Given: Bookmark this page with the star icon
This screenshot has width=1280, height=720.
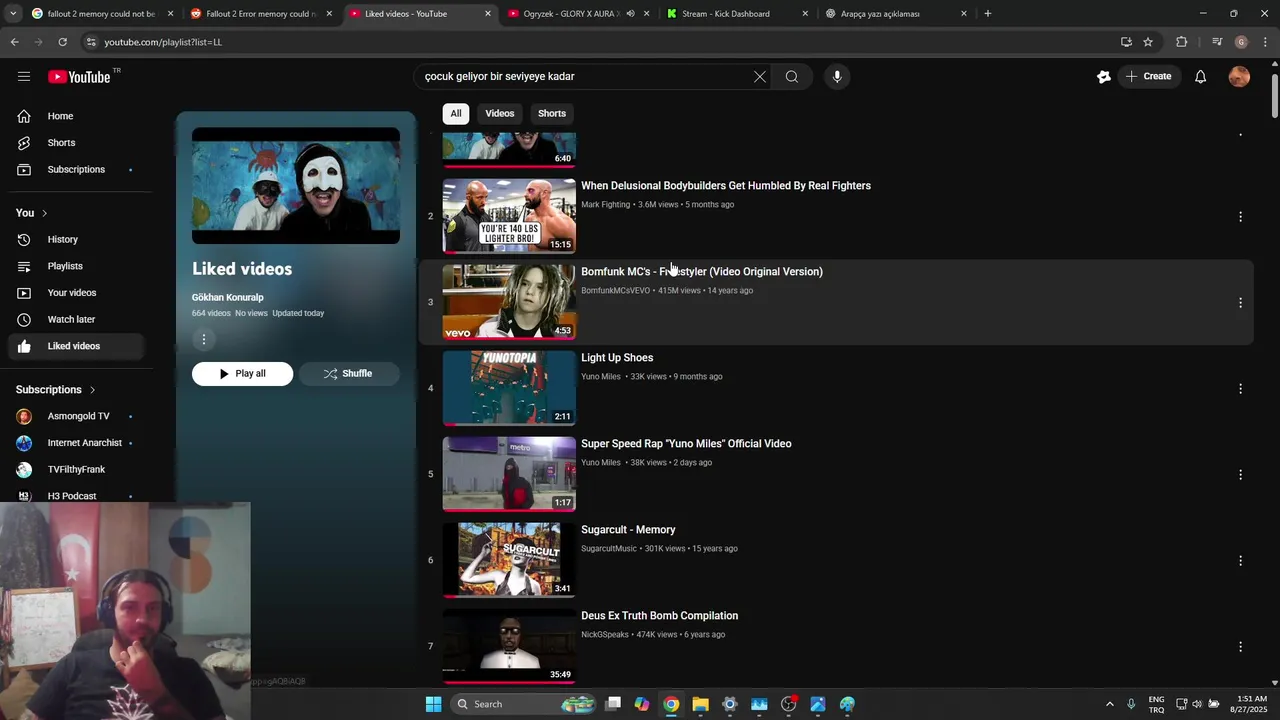Looking at the screenshot, I should coord(1148,42).
